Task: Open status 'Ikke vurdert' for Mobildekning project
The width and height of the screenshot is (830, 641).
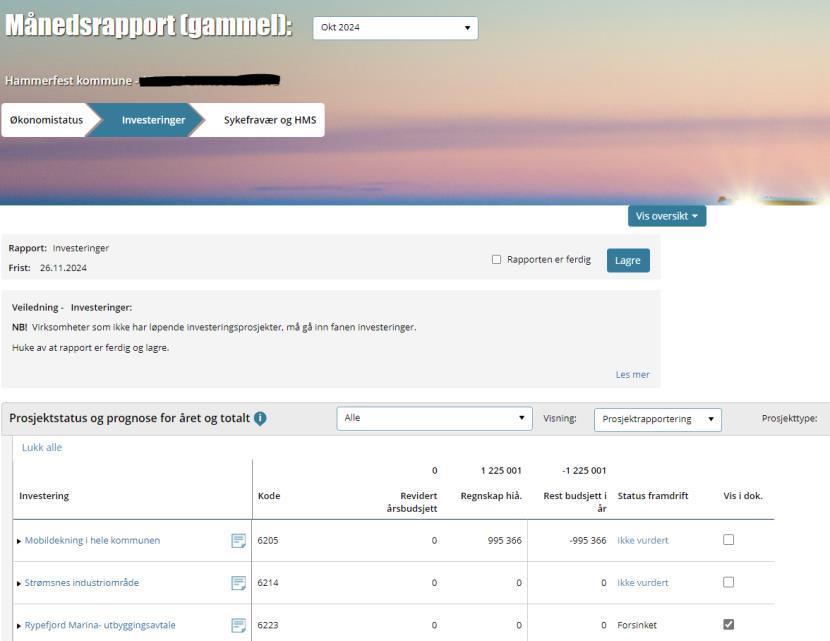Action: coord(641,539)
